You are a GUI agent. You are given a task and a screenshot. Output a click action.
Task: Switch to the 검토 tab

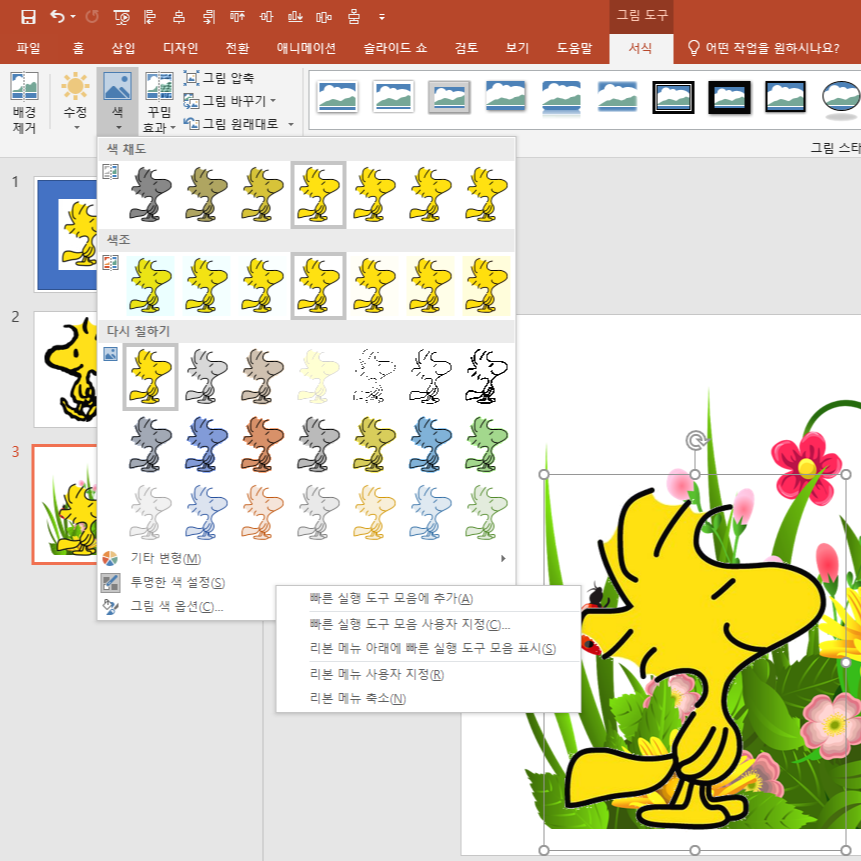[x=466, y=48]
